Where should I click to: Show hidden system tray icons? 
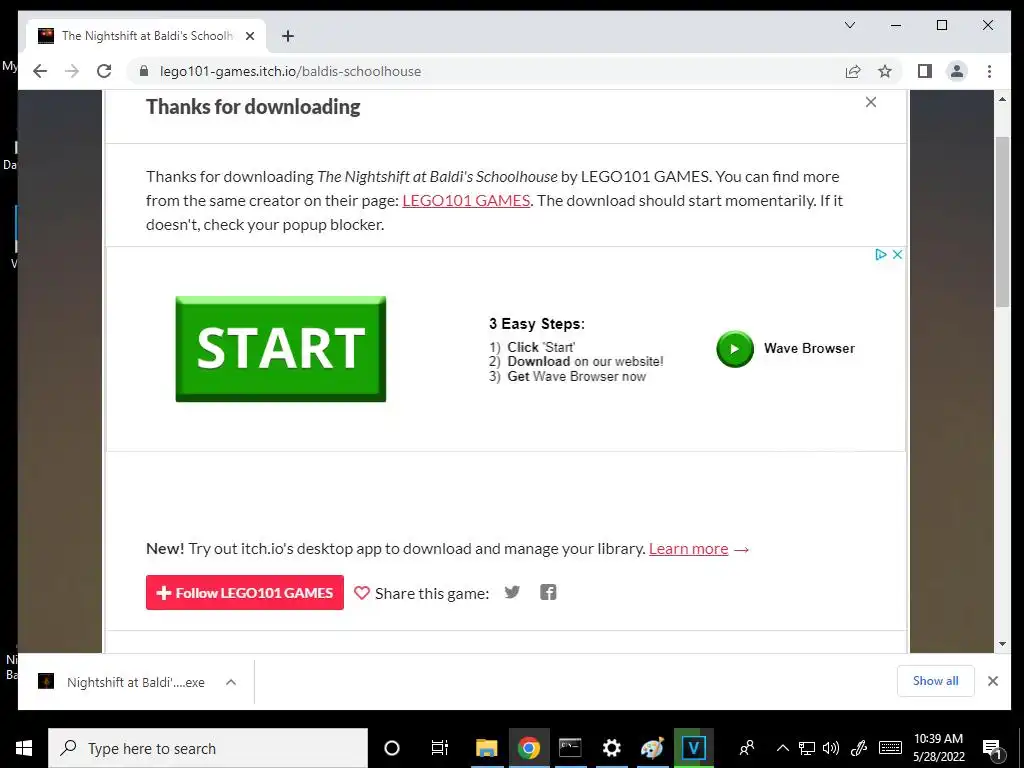pyautogui.click(x=782, y=748)
